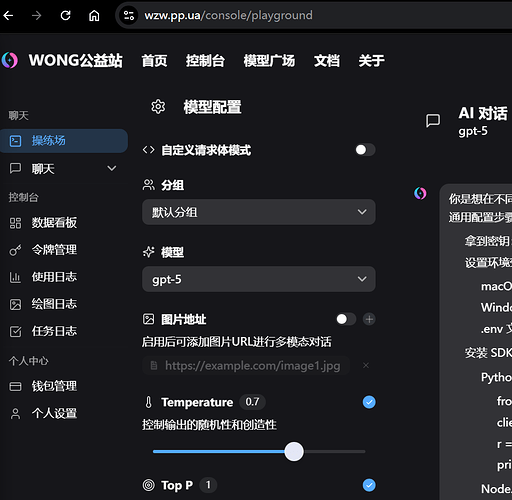The image size is (512, 500).
Task: Click the Temperature slider handle
Action: [x=294, y=452]
